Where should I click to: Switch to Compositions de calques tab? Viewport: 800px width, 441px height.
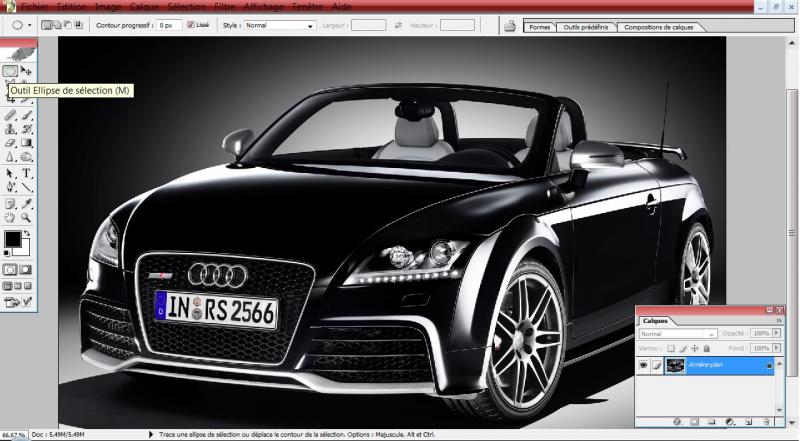pos(659,27)
